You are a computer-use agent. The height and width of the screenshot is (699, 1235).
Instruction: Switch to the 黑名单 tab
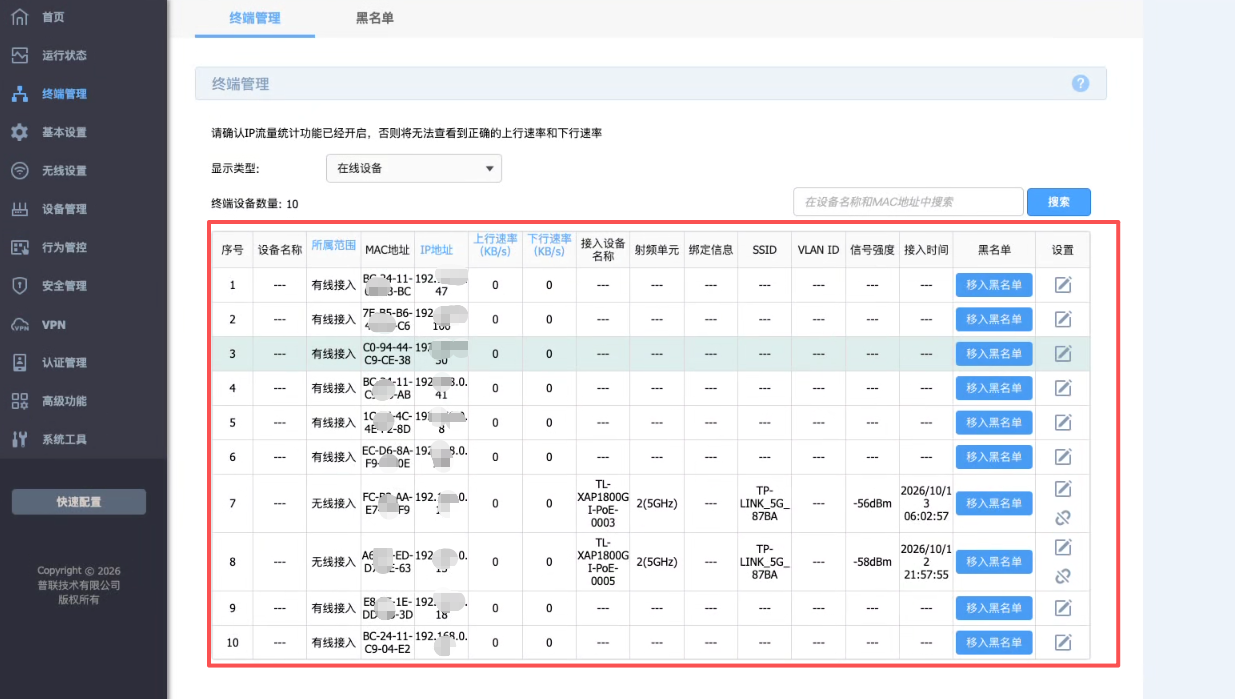[375, 18]
